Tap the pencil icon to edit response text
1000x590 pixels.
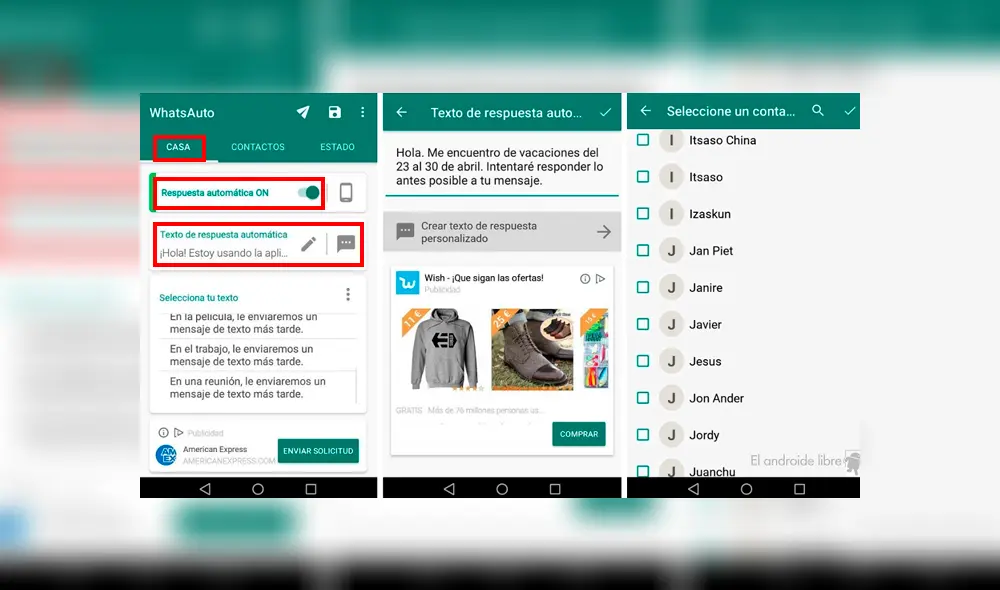310,243
